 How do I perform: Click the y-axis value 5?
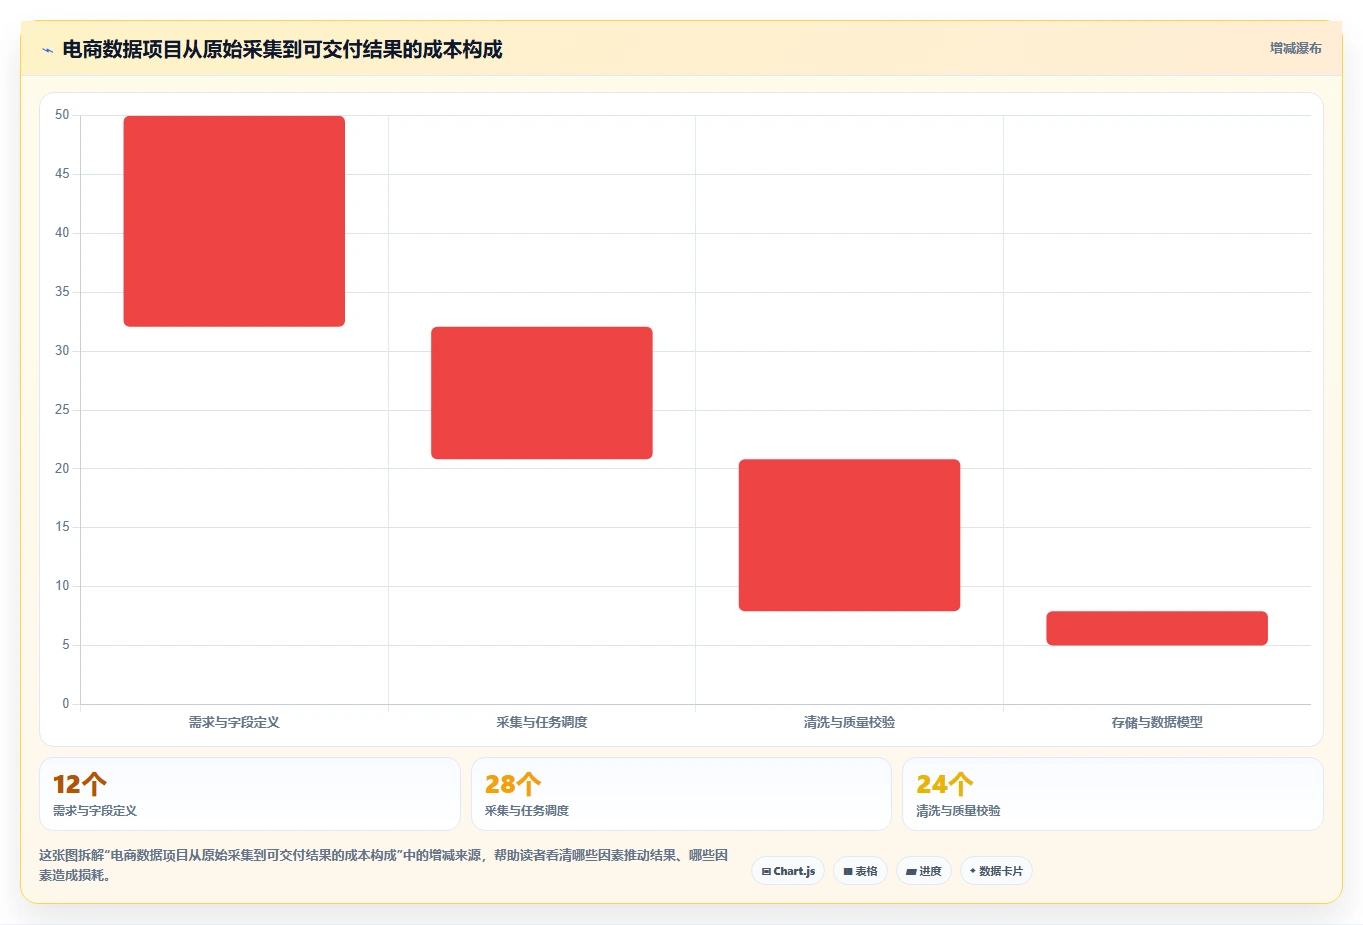(66, 645)
